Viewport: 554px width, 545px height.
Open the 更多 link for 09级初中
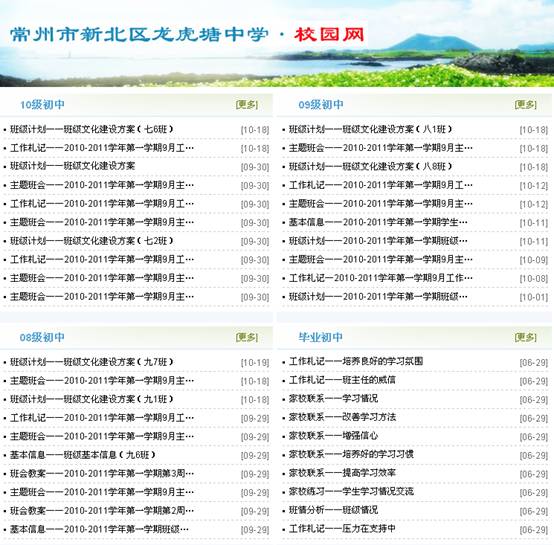[x=525, y=105]
